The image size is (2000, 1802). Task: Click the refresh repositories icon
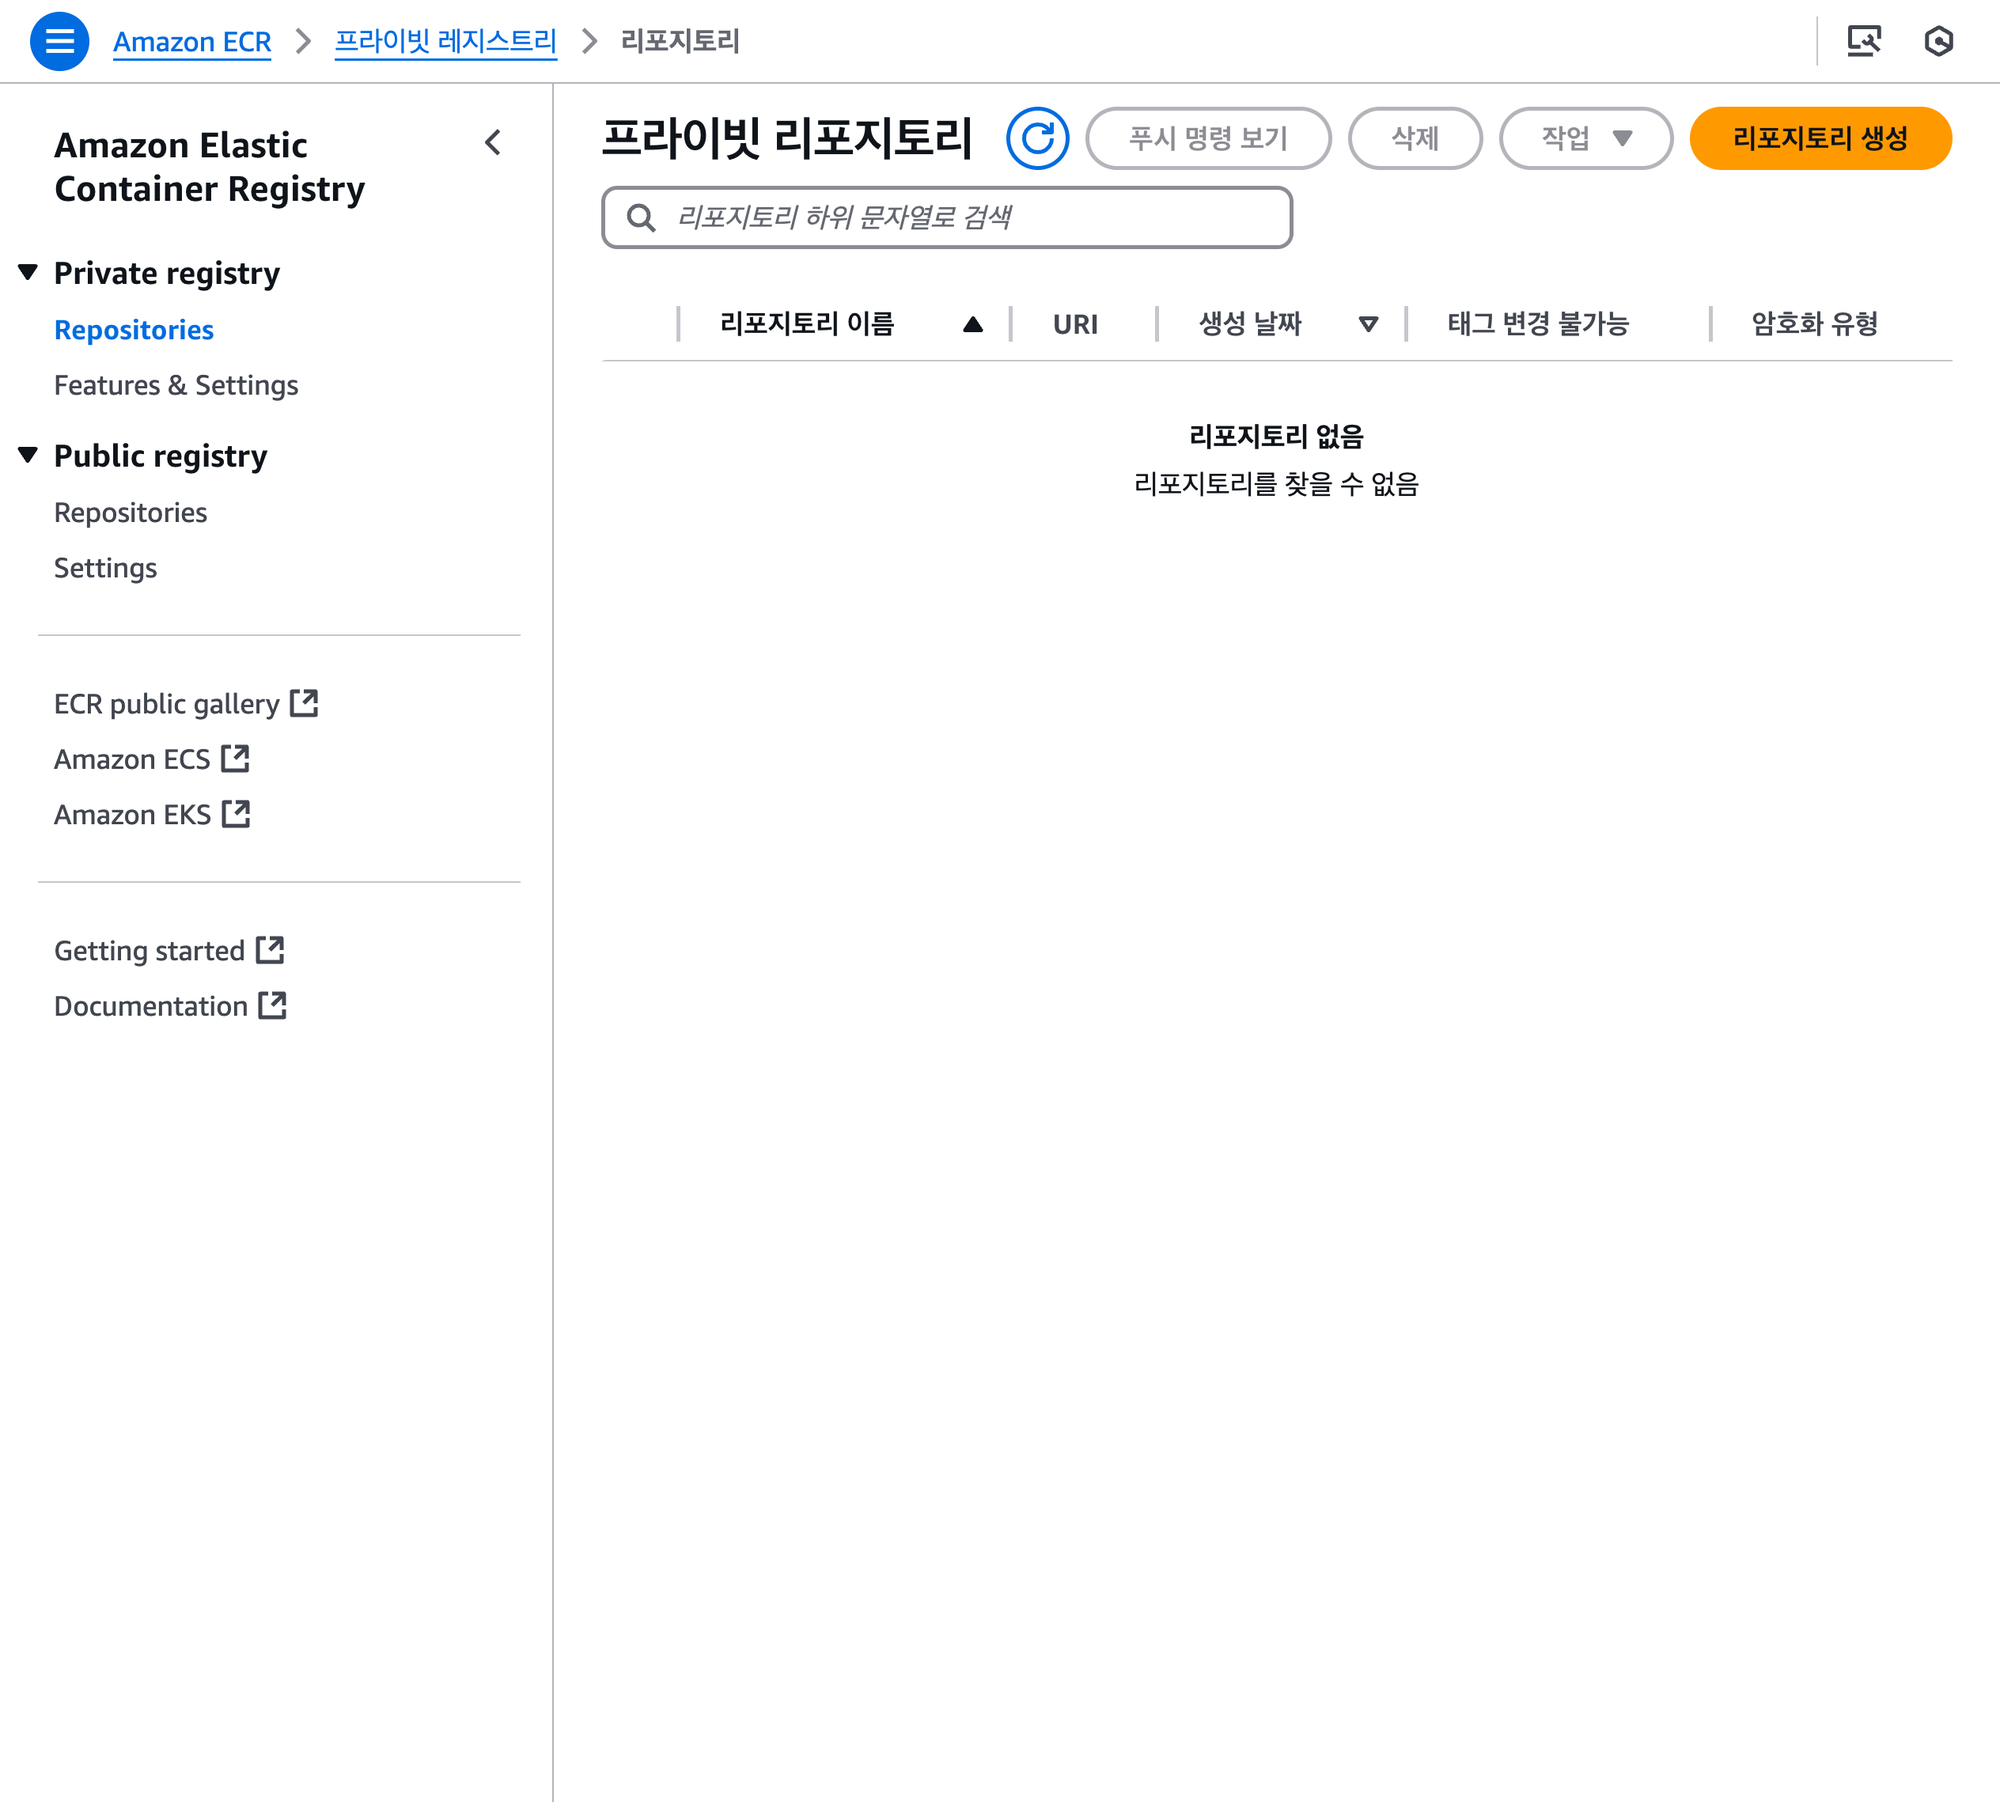1037,138
